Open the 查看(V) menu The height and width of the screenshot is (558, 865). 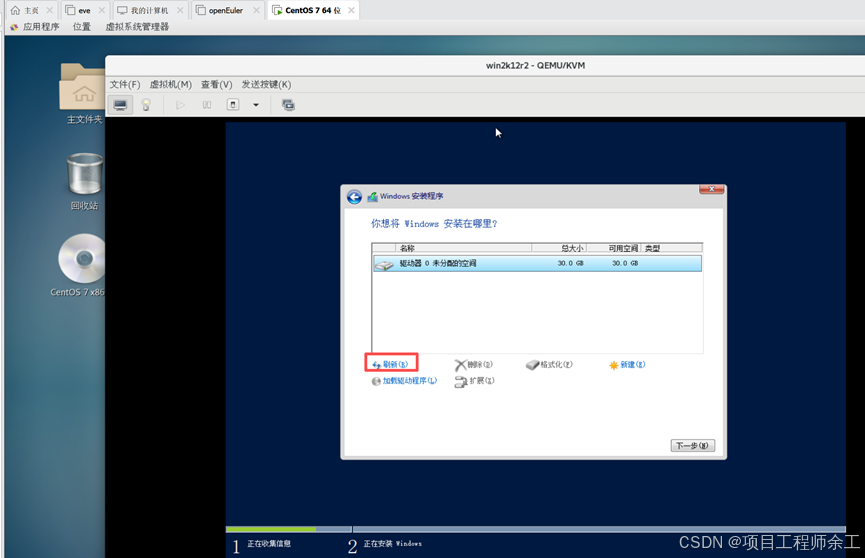coord(216,84)
